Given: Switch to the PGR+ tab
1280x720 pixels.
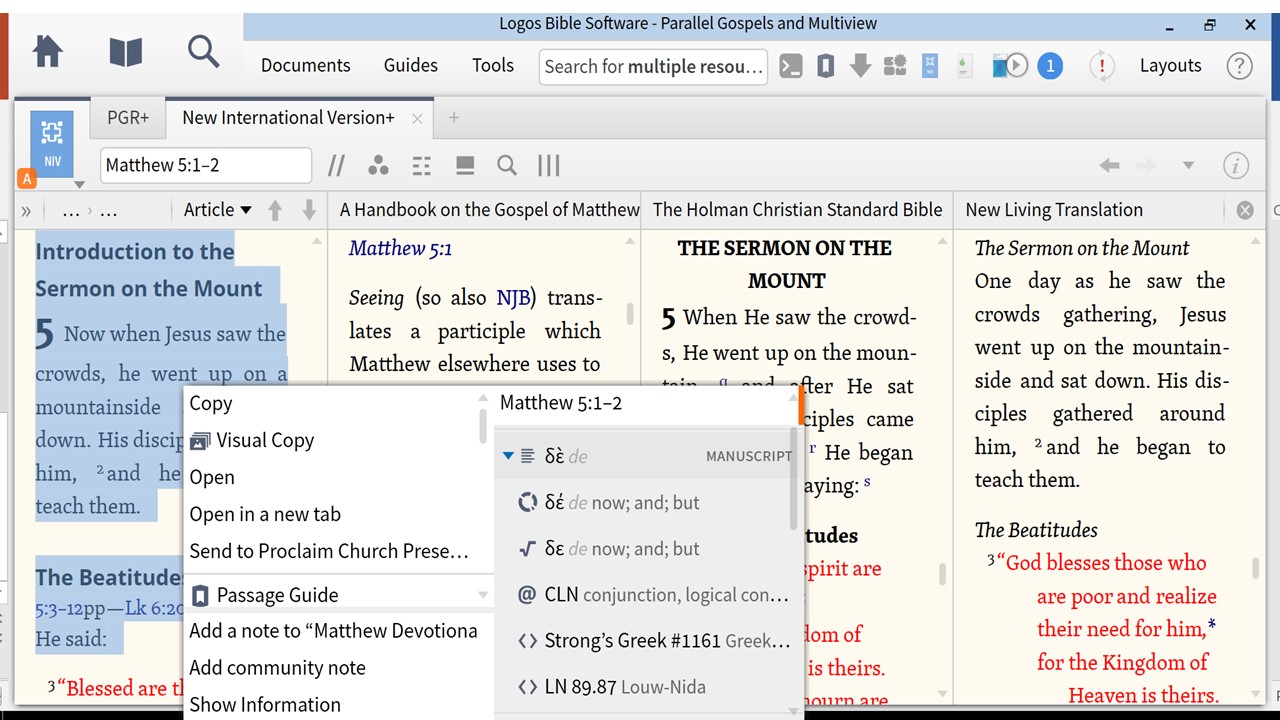Looking at the screenshot, I should [x=128, y=118].
